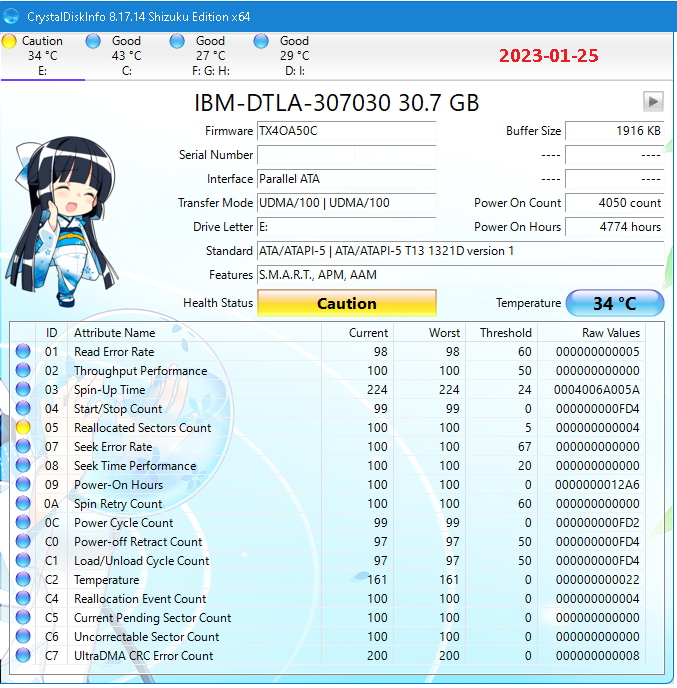Image resolution: width=677 pixels, height=688 pixels.
Task: Click the Standard field ATA/ATAPI-5
Action: [x=461, y=251]
